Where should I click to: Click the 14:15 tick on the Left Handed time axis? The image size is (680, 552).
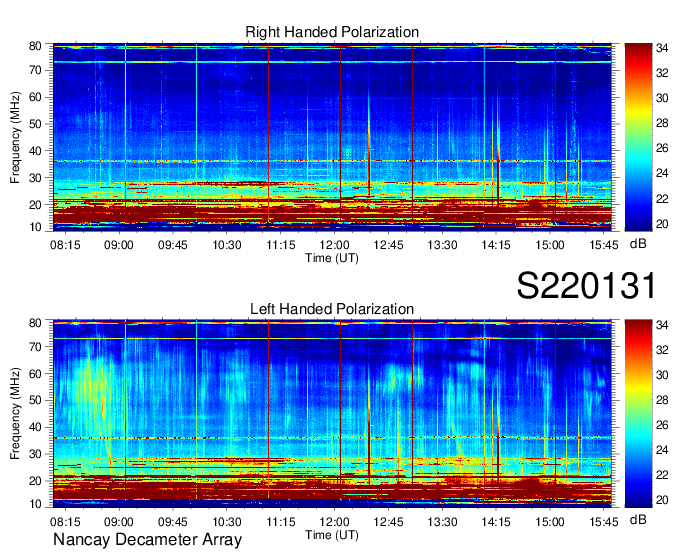click(496, 522)
